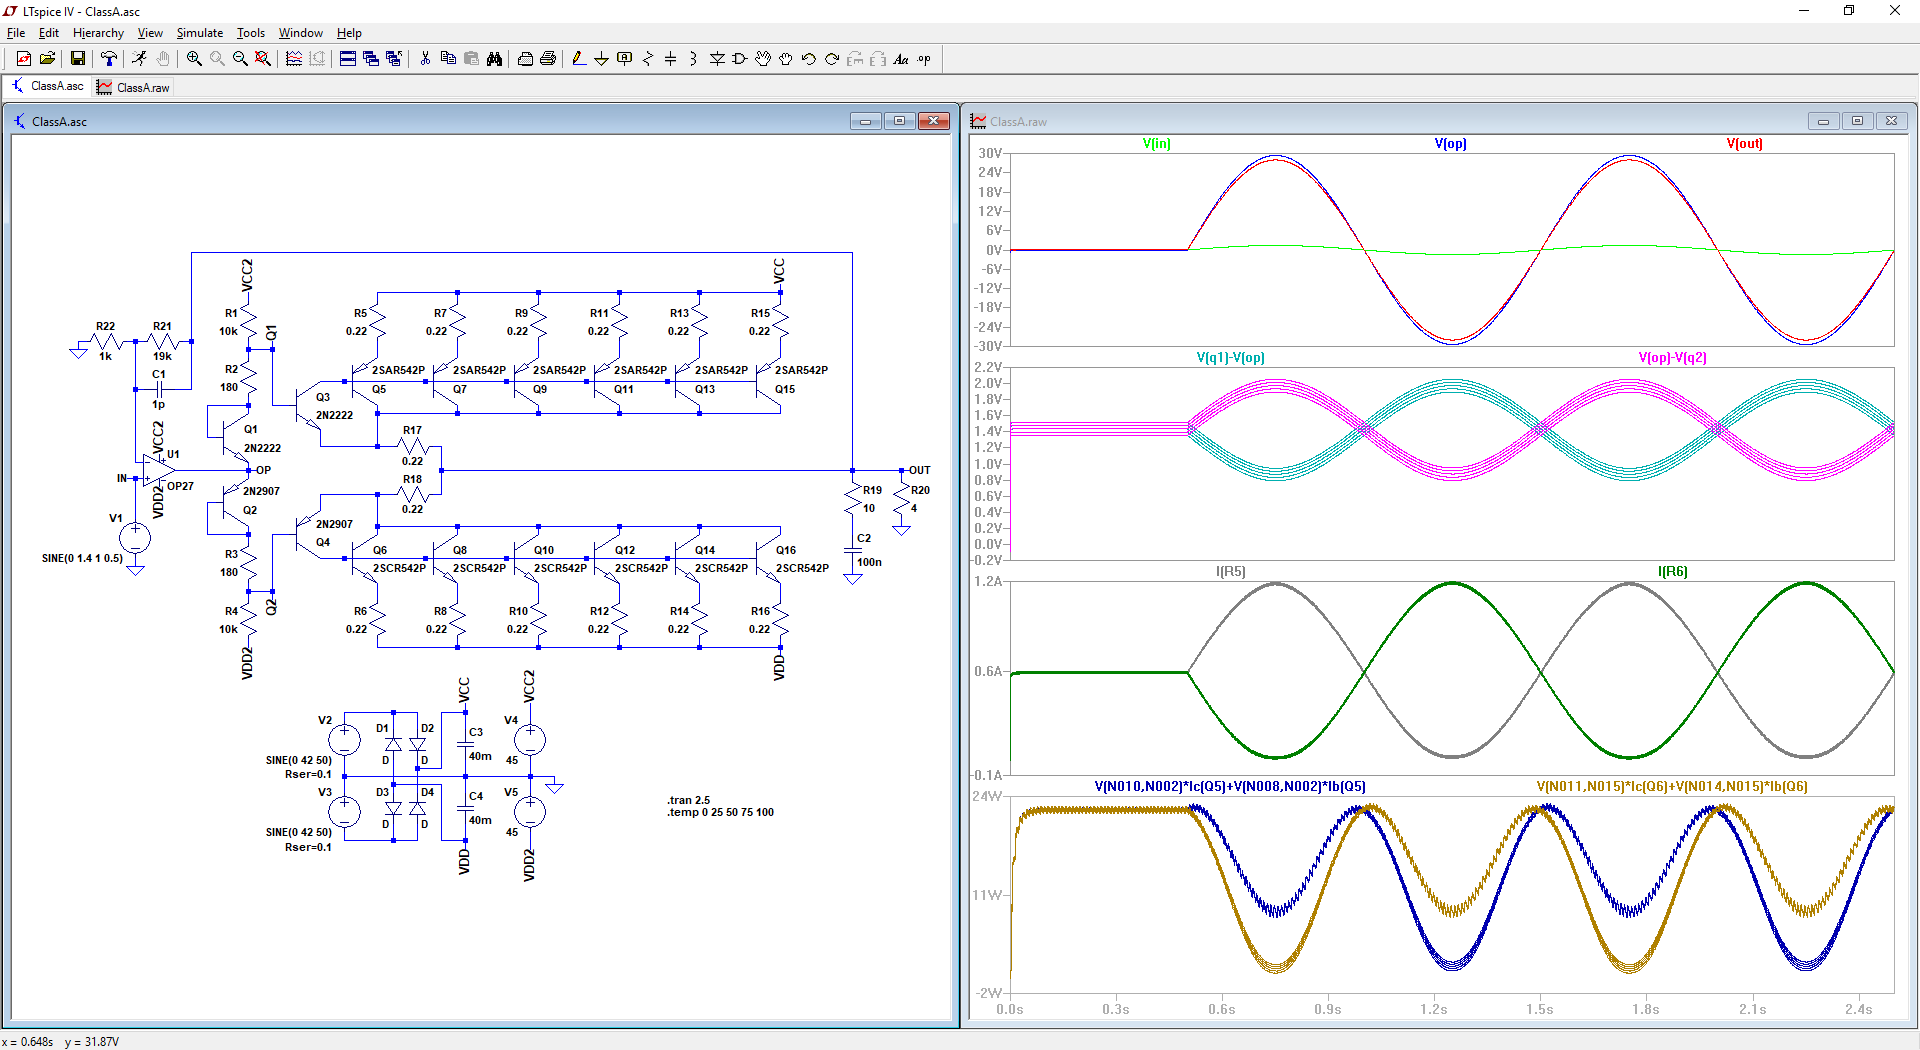Click the Redo arrow icon

coord(832,59)
